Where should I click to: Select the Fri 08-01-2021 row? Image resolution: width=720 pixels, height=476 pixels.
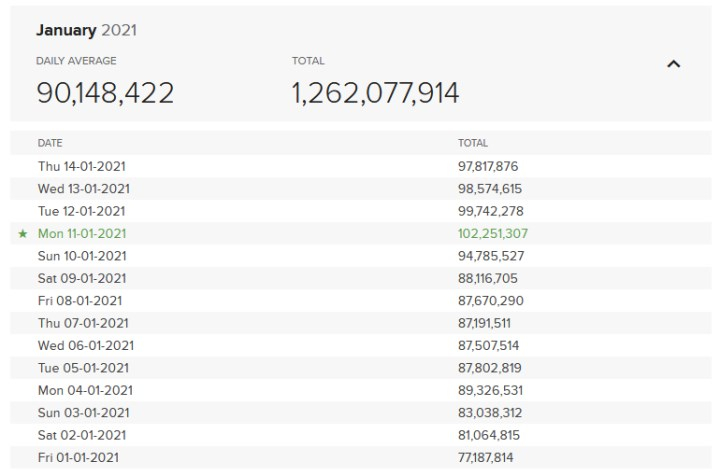pyautogui.click(x=80, y=301)
